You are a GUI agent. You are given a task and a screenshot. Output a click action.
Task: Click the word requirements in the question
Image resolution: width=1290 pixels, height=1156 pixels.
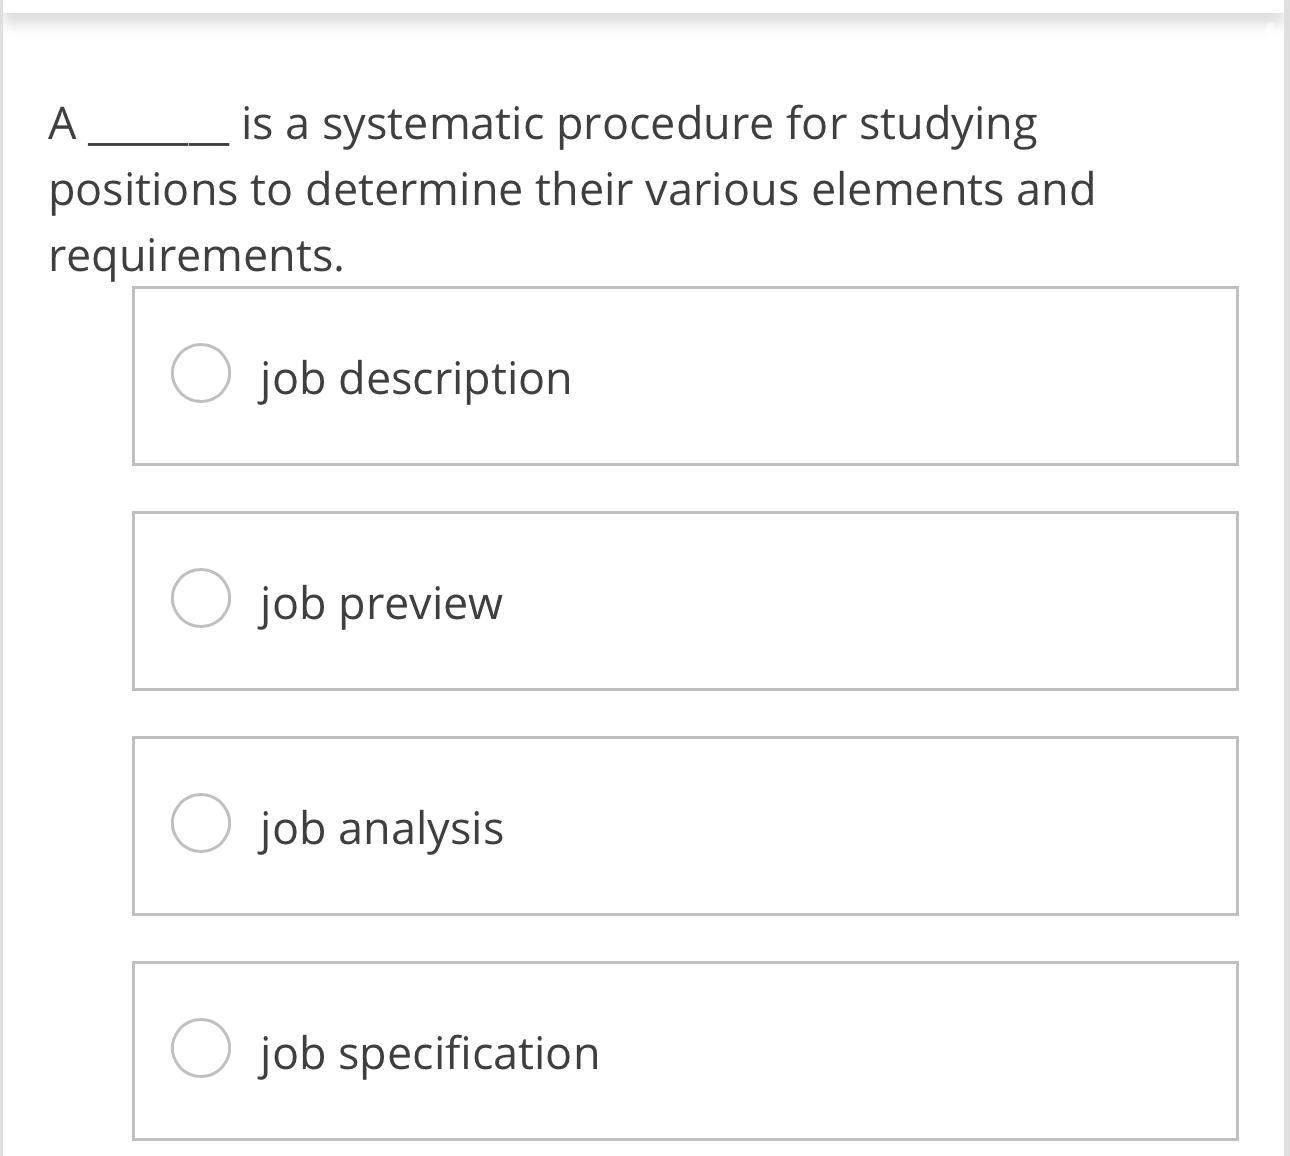[195, 256]
